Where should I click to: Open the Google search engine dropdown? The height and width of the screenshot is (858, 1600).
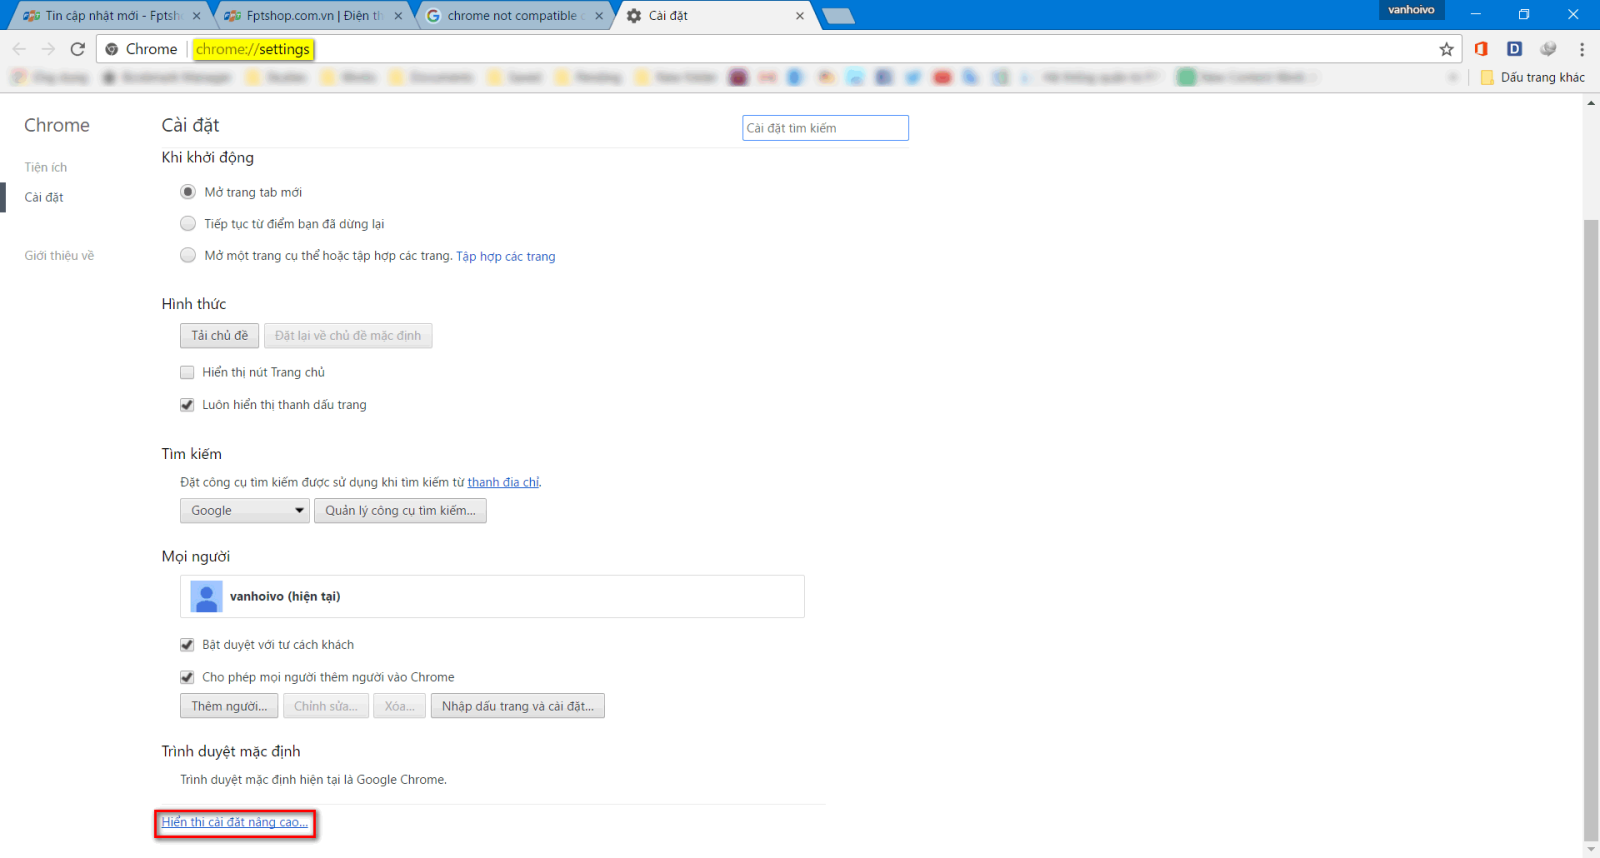245,510
